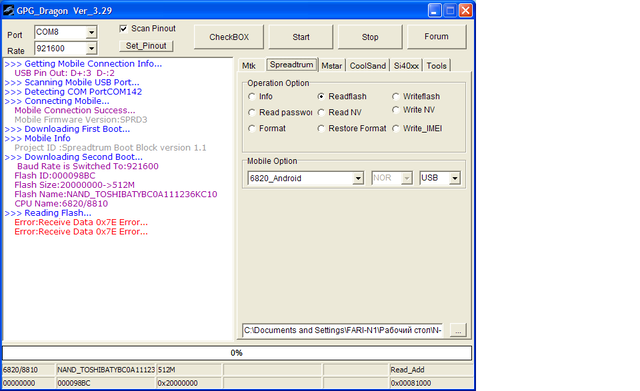Click the Stop button
This screenshot has height=391, width=640.
coord(370,37)
